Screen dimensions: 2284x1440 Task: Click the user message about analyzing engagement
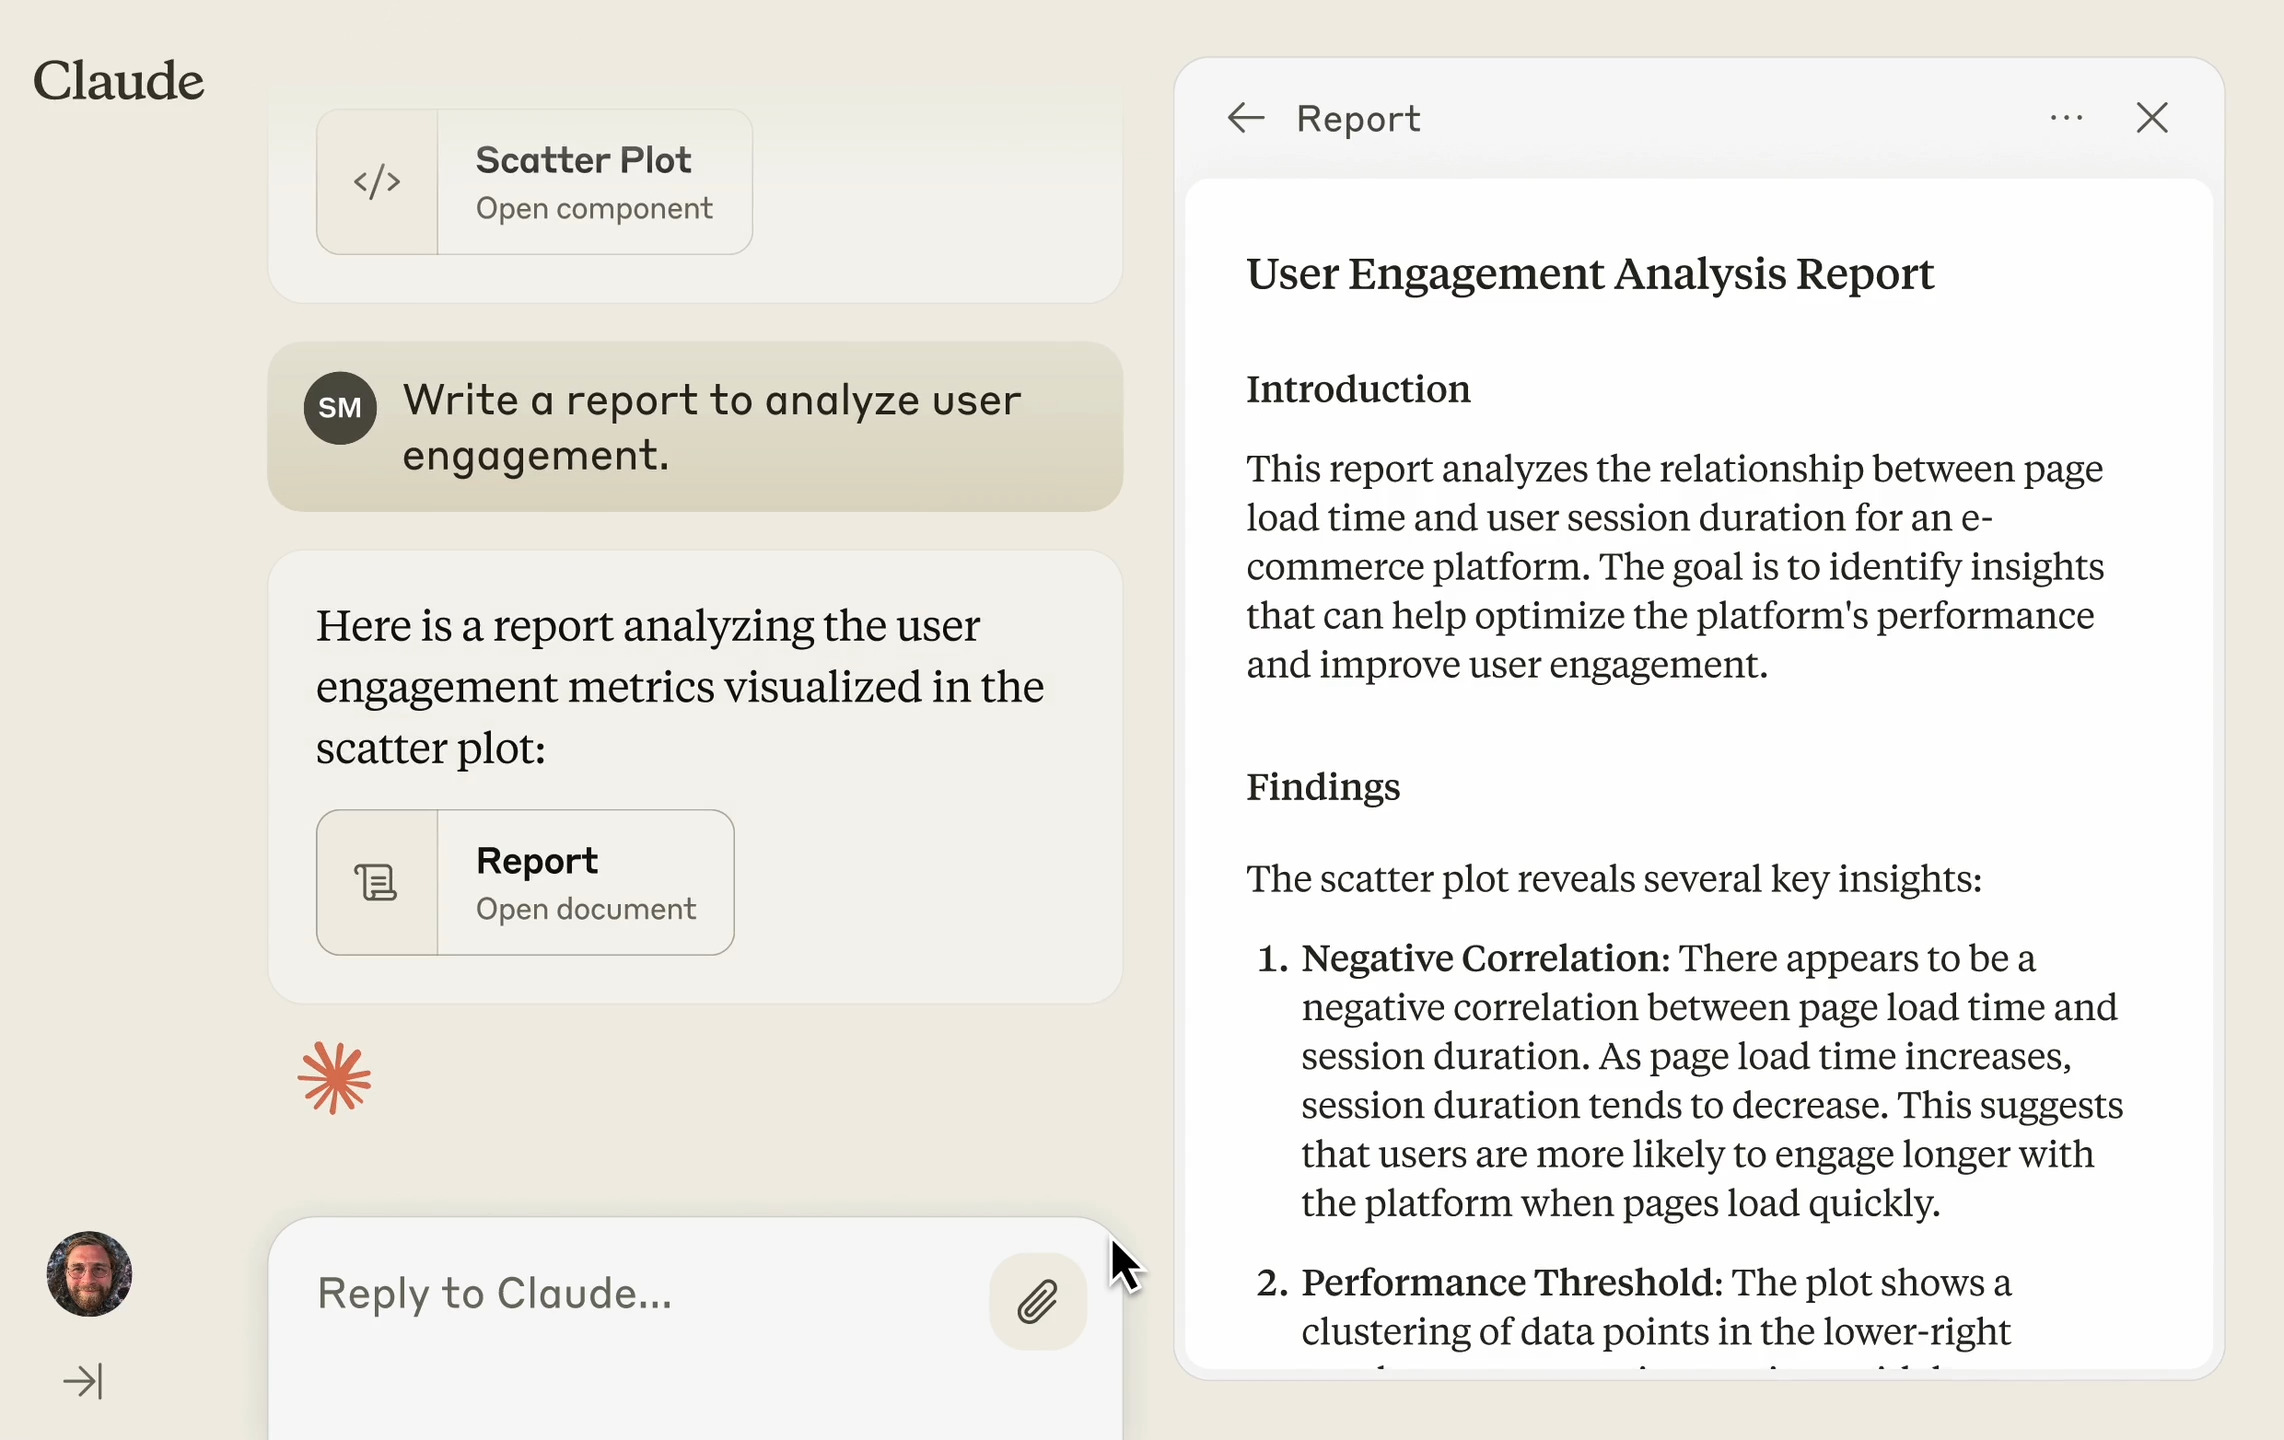coord(710,427)
